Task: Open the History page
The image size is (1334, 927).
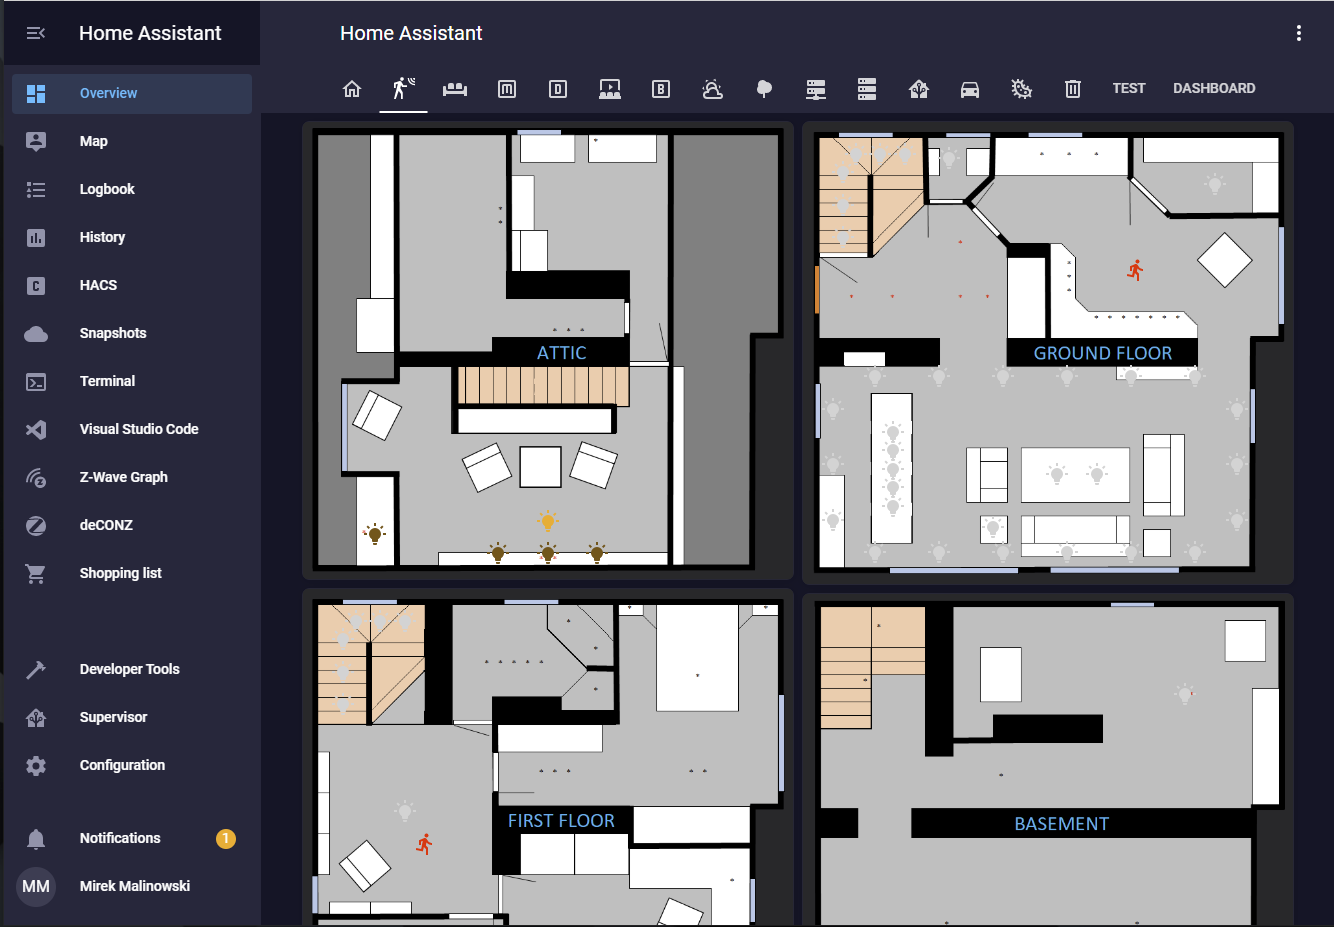Action: click(x=132, y=237)
